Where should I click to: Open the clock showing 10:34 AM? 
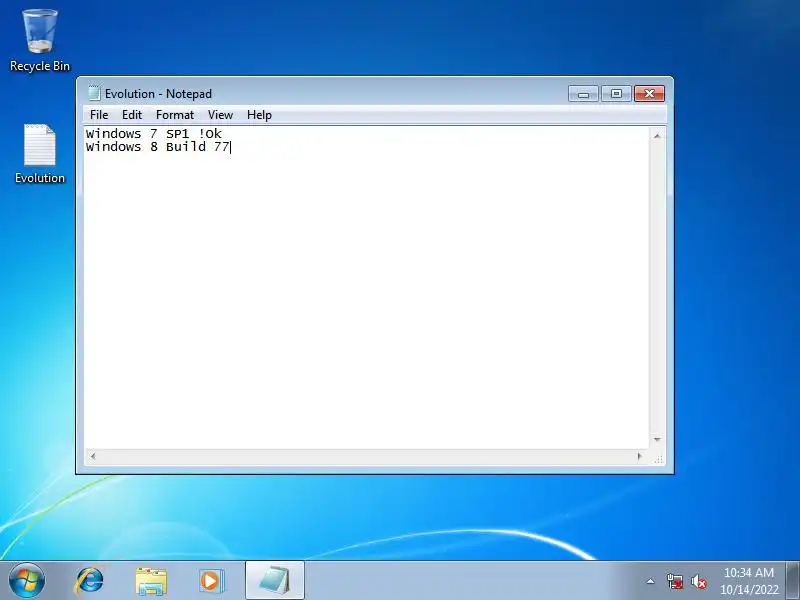(x=749, y=581)
